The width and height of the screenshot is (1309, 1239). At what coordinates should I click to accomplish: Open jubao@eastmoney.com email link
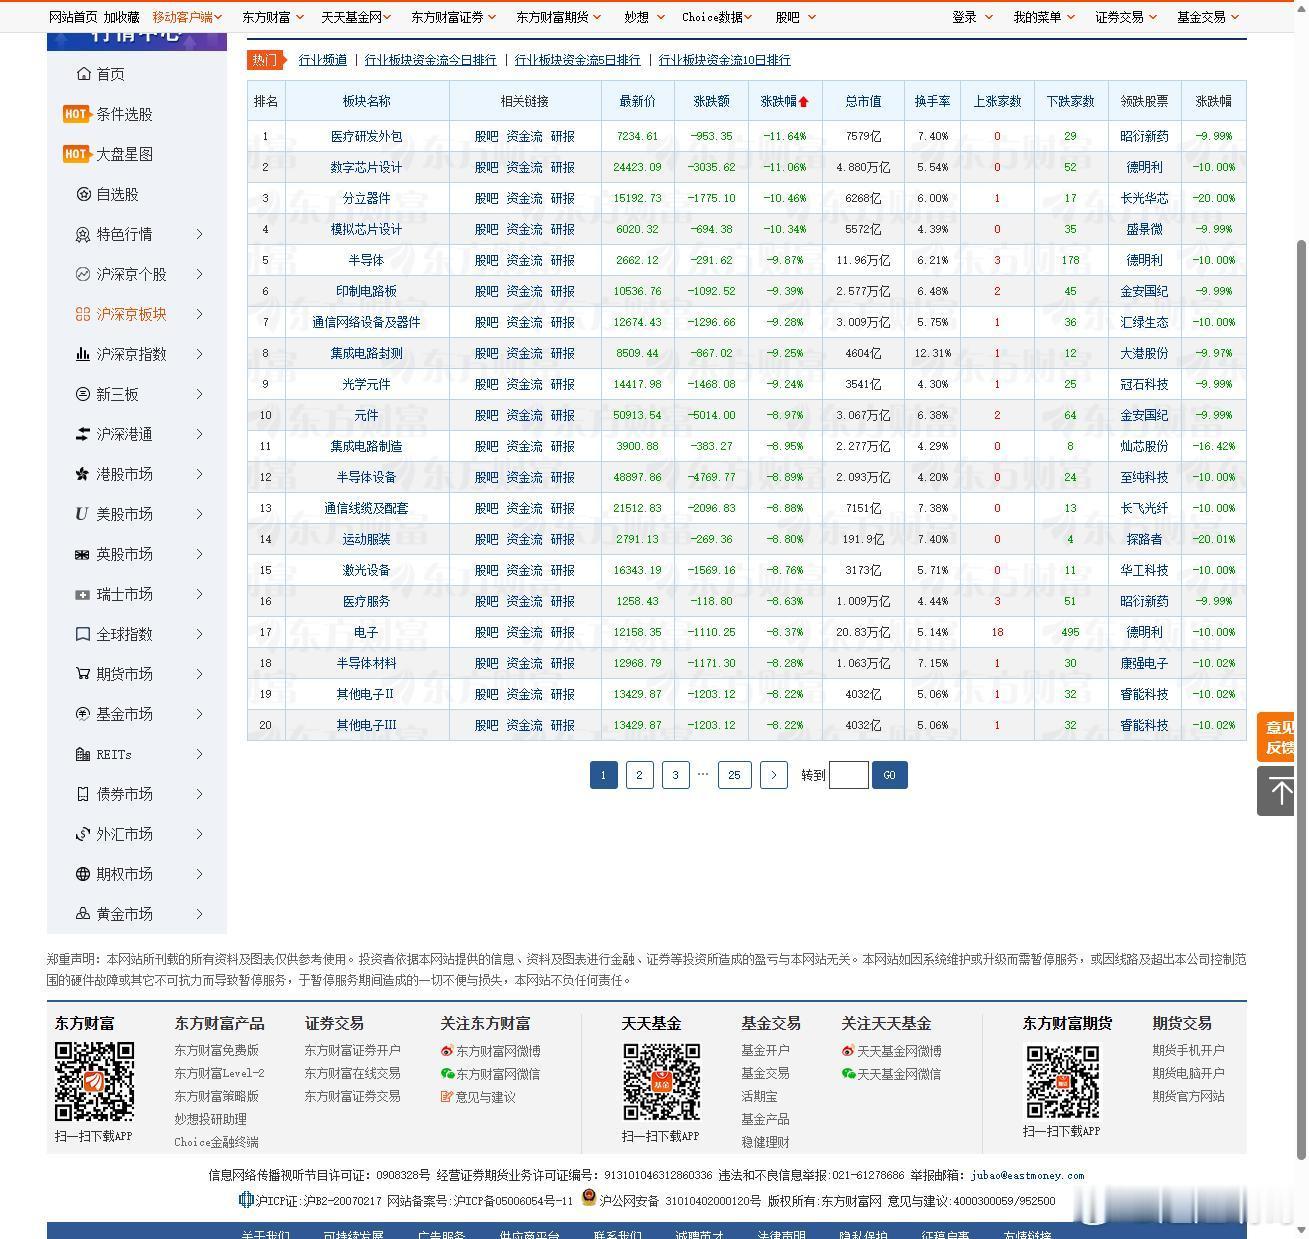(1027, 1175)
